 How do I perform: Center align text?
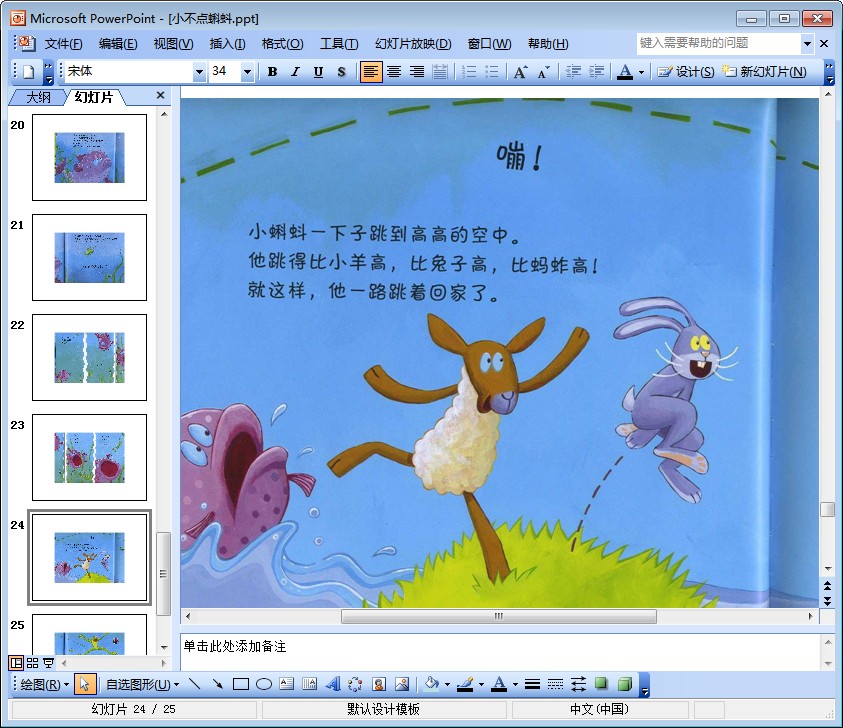394,72
